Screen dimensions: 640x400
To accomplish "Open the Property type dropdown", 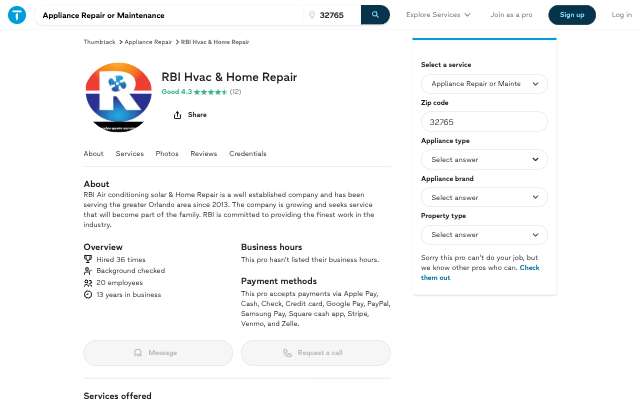I will [x=484, y=235].
